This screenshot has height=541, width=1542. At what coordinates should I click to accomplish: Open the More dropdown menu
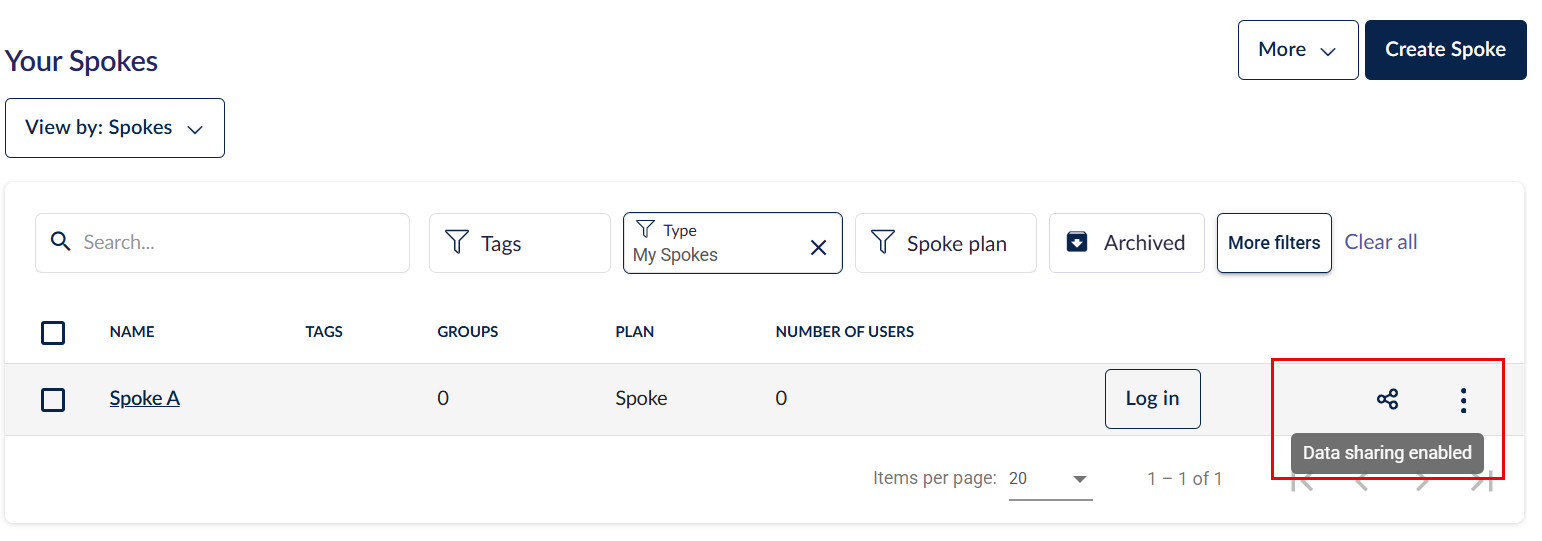point(1297,50)
